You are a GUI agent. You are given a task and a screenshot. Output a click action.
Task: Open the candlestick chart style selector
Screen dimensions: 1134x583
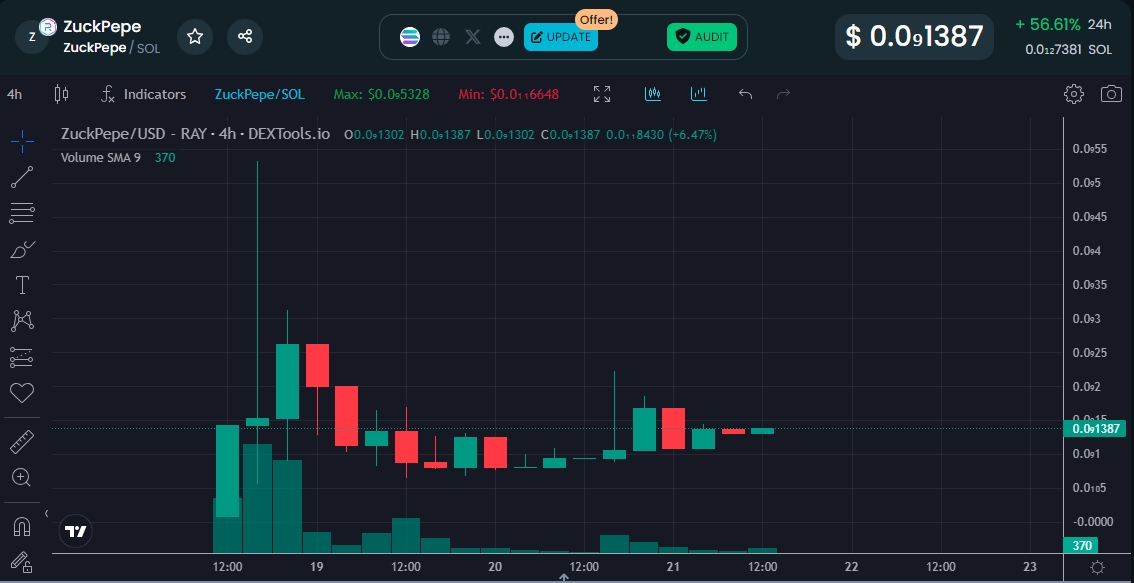pos(61,94)
